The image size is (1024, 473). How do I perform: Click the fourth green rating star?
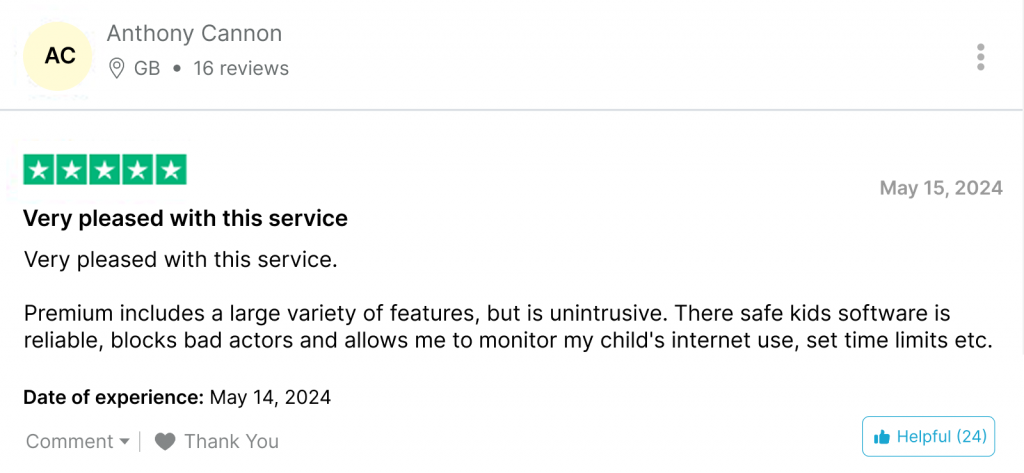(138, 170)
